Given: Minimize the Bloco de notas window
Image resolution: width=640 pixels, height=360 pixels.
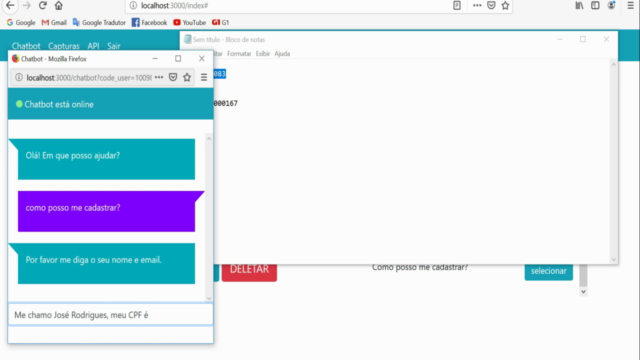Looking at the screenshot, I should 560,39.
